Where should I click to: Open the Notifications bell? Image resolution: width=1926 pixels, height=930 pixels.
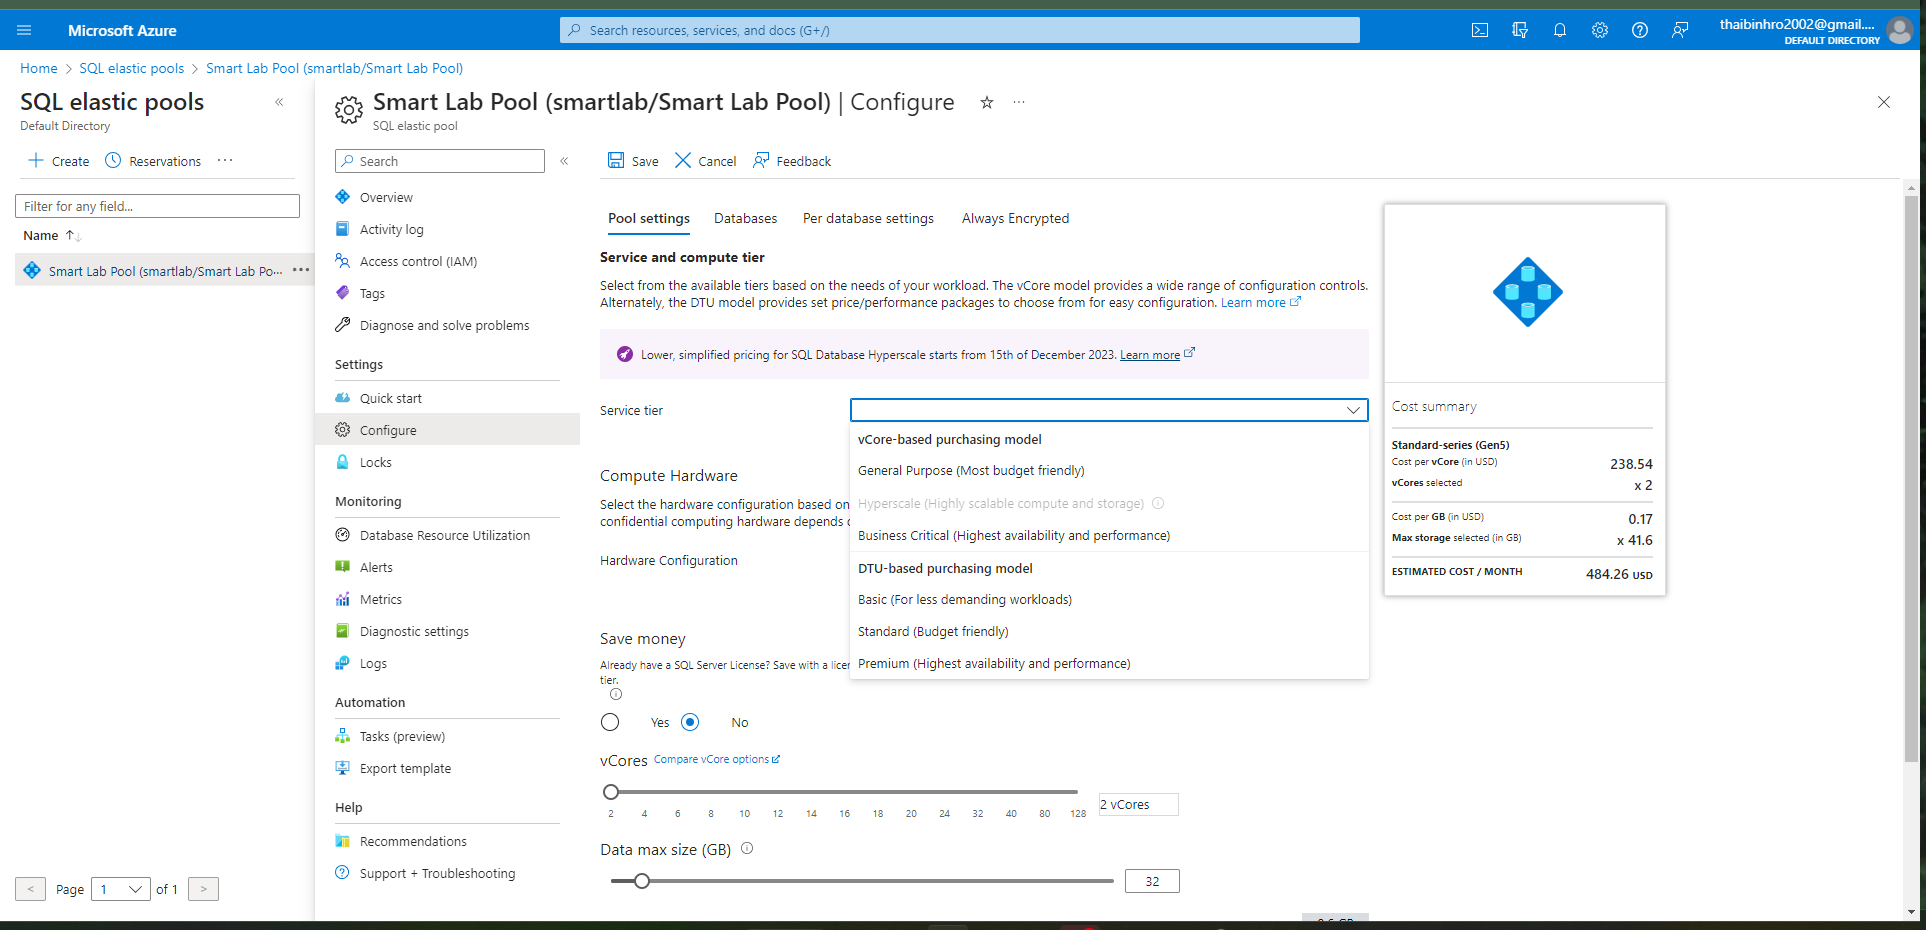pos(1560,30)
